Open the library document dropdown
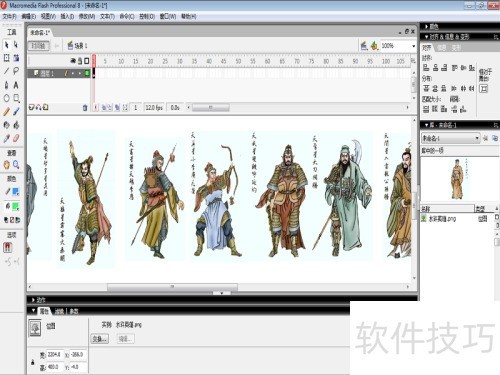This screenshot has height=375, width=500. [x=451, y=138]
